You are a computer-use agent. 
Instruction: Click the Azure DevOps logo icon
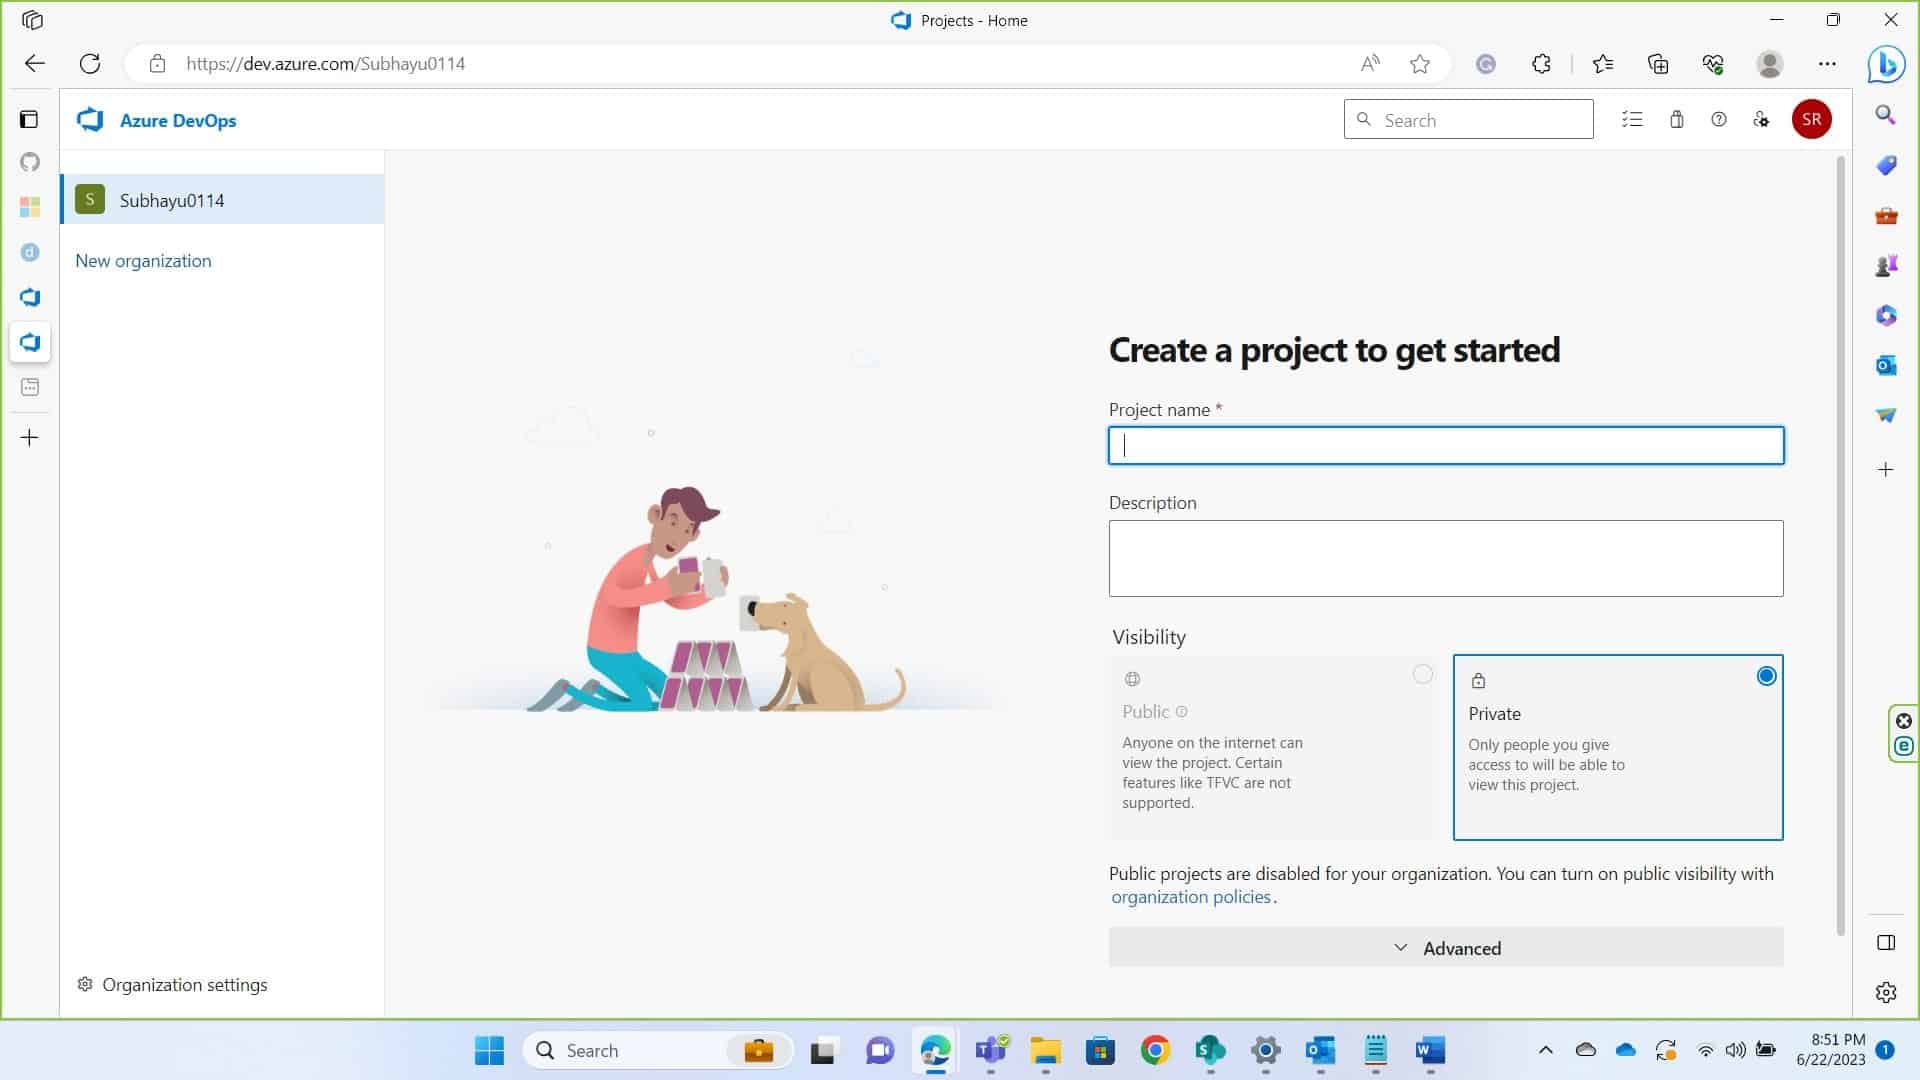(90, 120)
